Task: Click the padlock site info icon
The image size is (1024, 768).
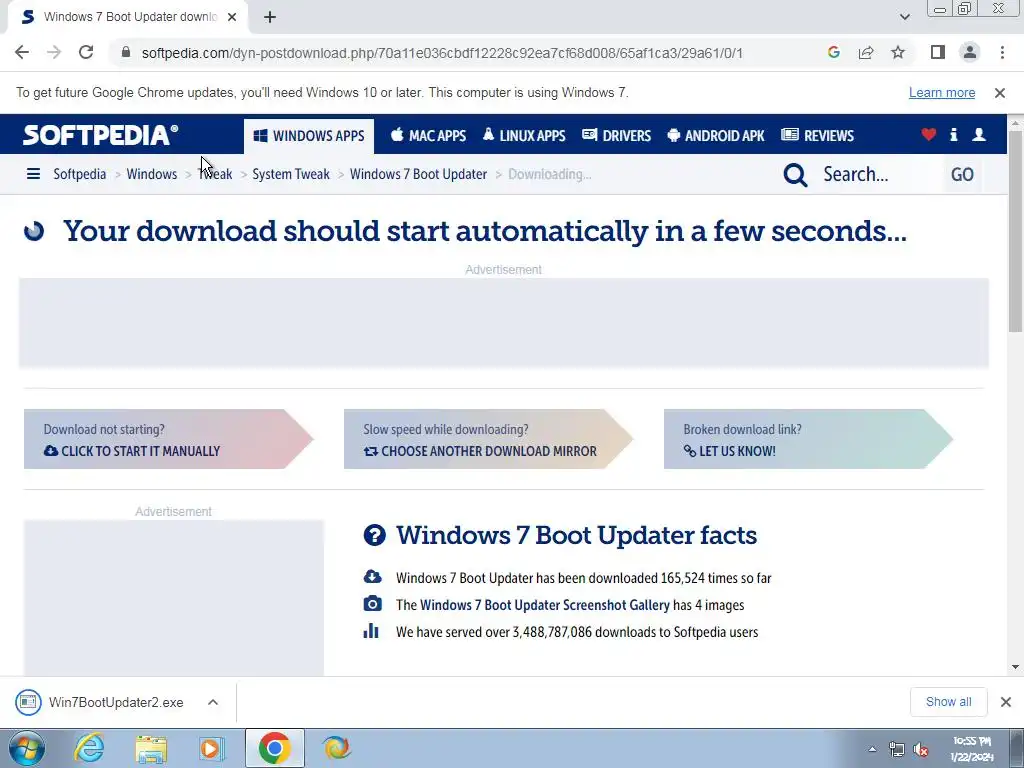Action: 126,52
